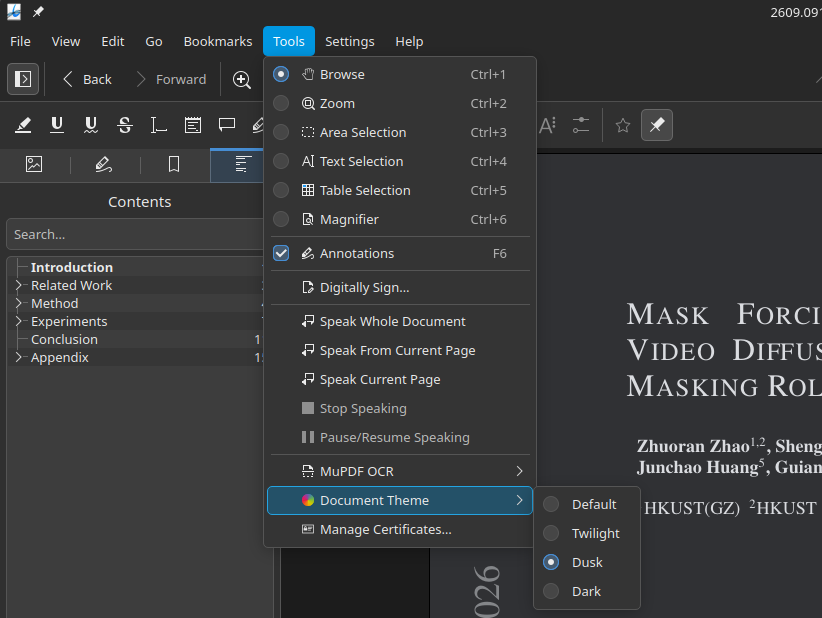
Task: Open the Help menu
Action: click(409, 41)
